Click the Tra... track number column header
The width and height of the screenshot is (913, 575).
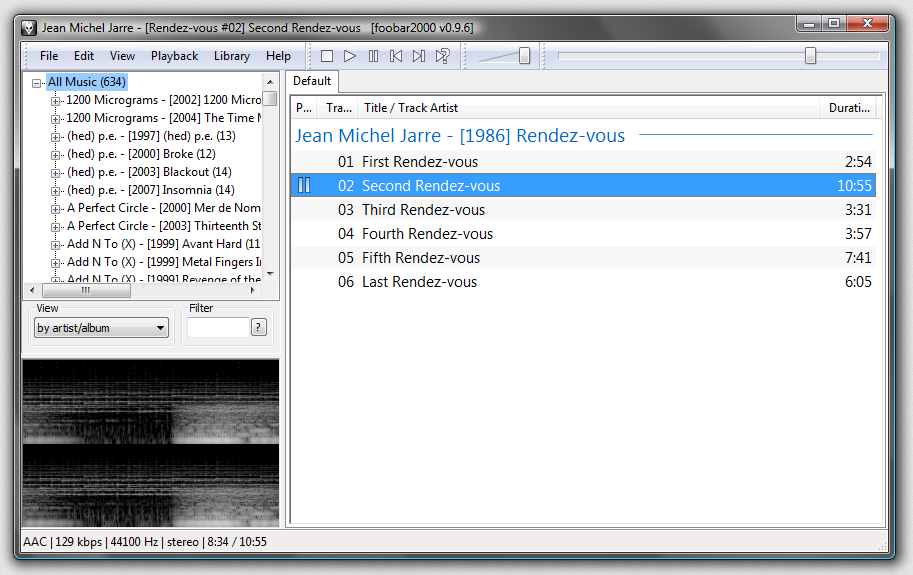338,108
